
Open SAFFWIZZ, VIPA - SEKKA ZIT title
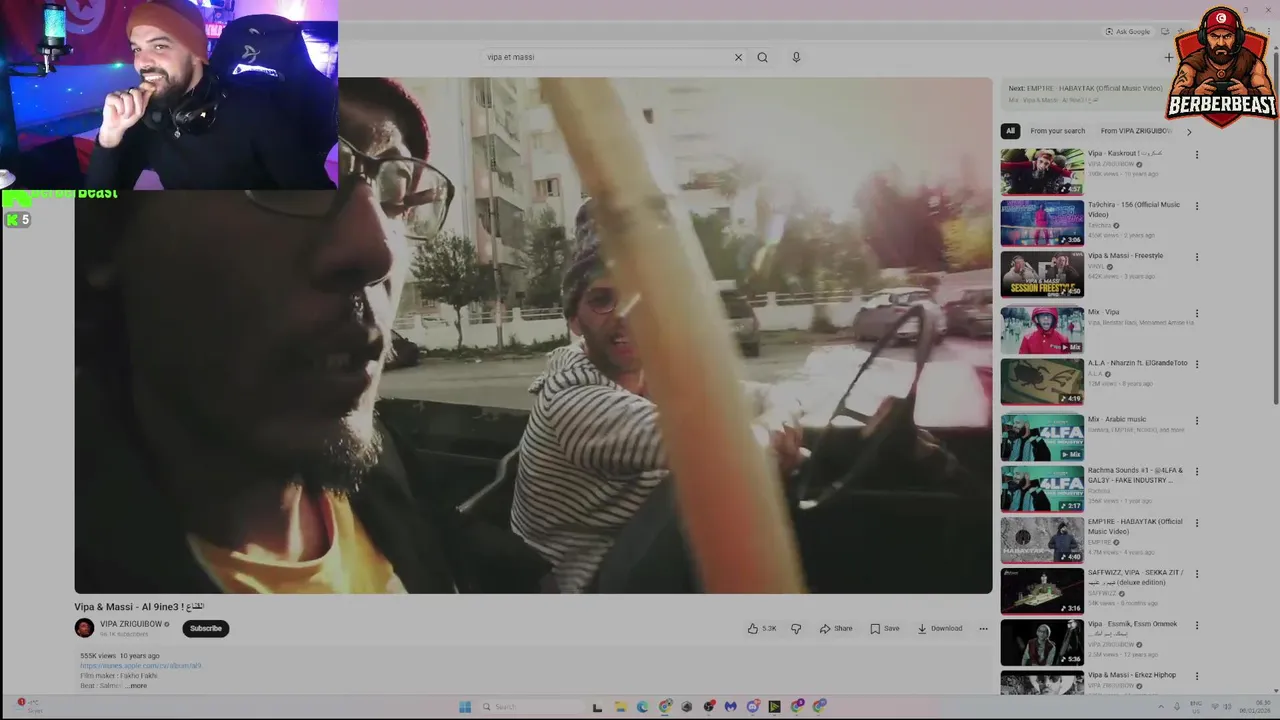1135,577
